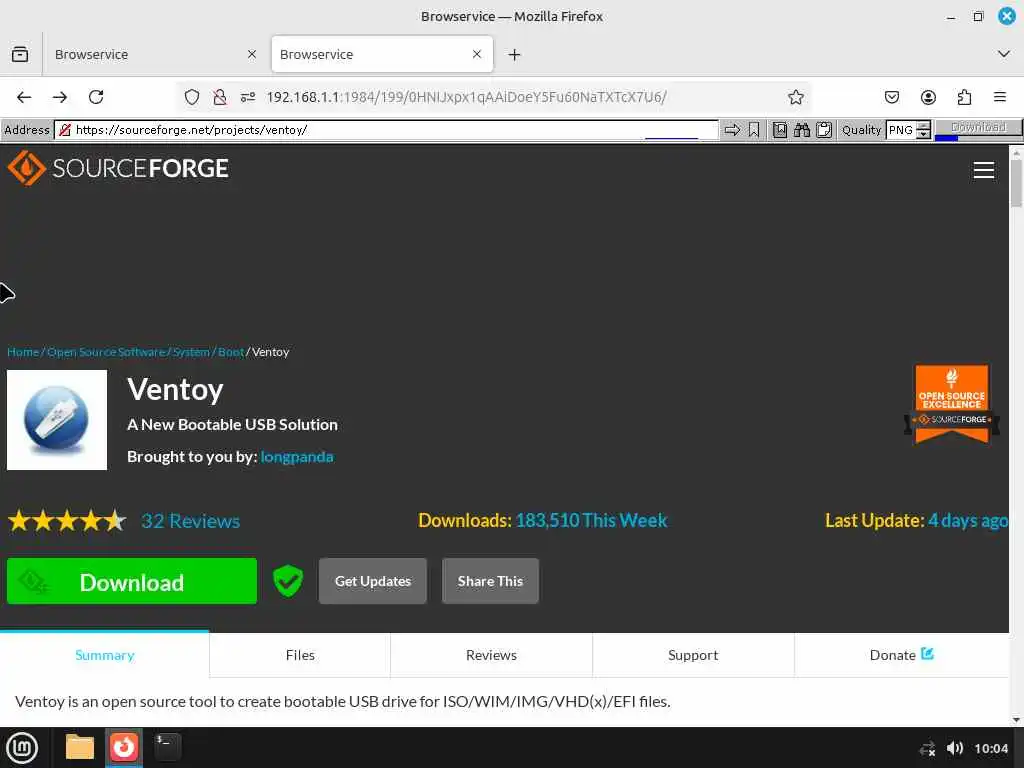Decrease Quality with the spinner down arrow
Screen dimensions: 1024x768
click(923, 134)
